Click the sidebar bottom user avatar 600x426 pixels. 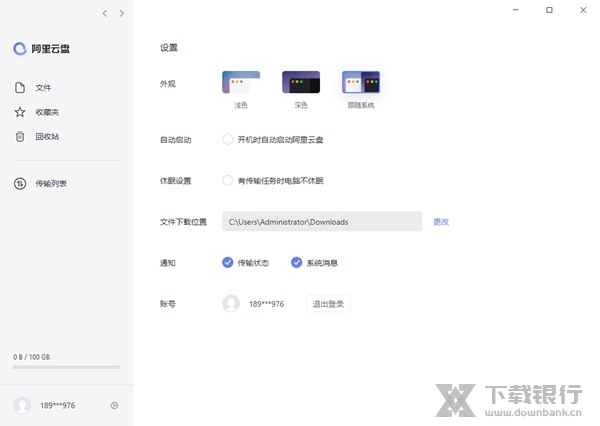[x=22, y=405]
